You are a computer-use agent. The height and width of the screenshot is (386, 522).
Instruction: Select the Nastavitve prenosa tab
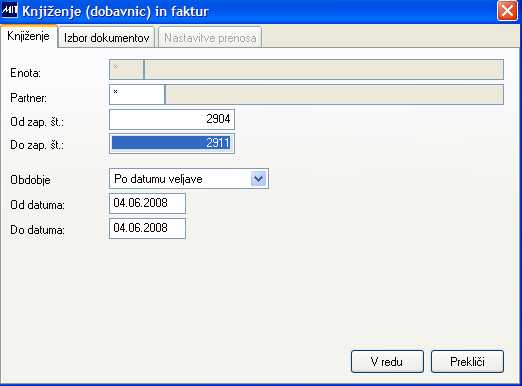[210, 38]
